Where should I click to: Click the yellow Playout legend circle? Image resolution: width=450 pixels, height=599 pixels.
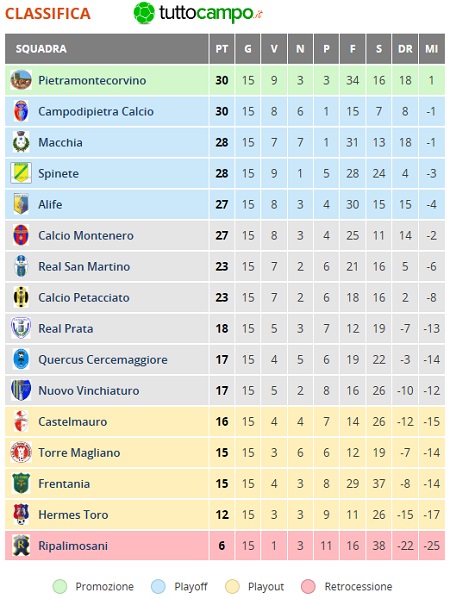tap(232, 586)
